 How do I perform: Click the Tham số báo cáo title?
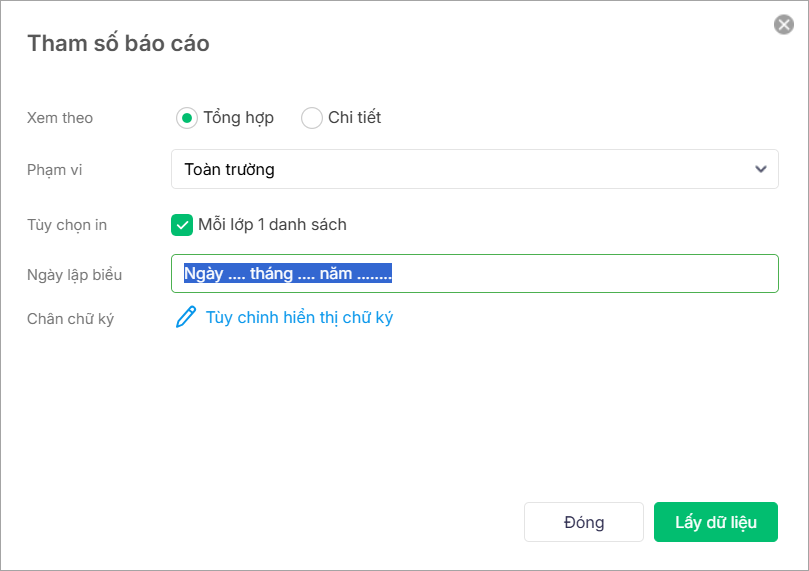pos(118,43)
